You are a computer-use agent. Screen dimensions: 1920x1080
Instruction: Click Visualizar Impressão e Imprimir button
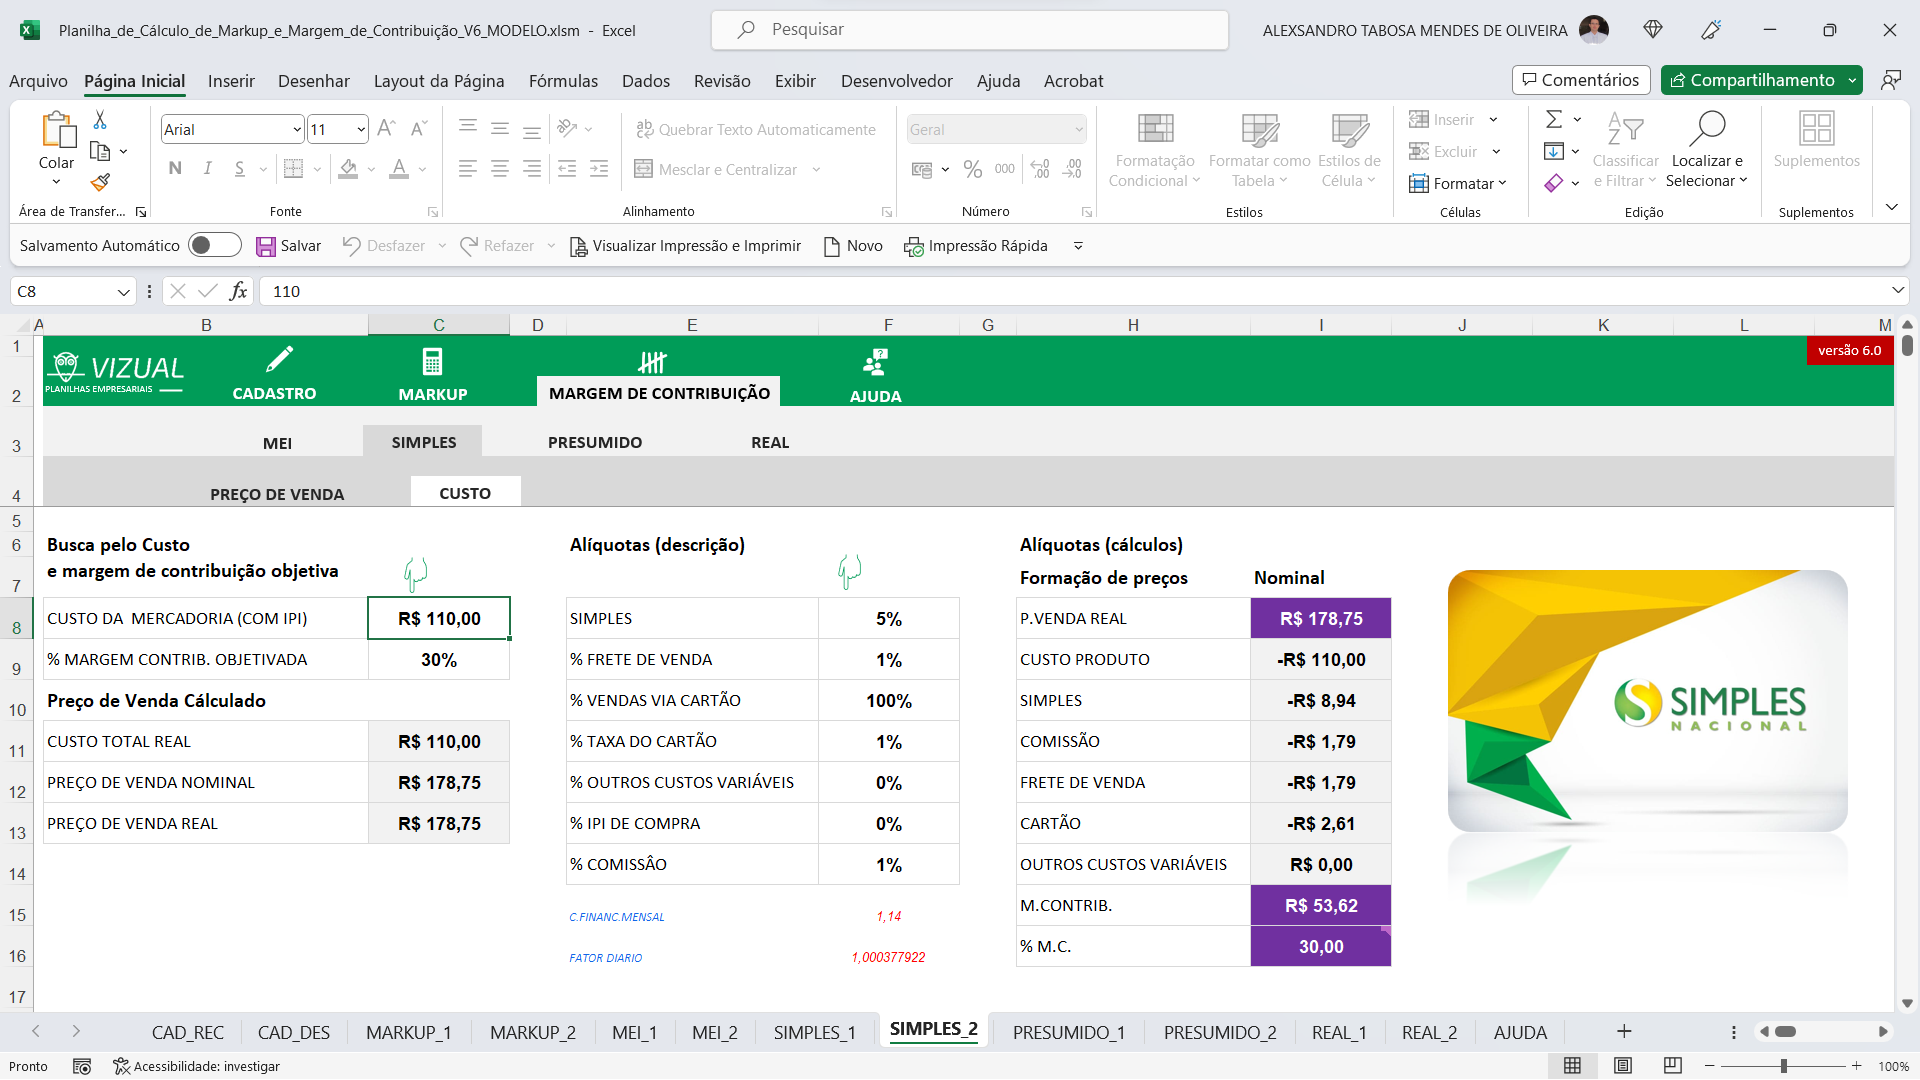pos(686,246)
